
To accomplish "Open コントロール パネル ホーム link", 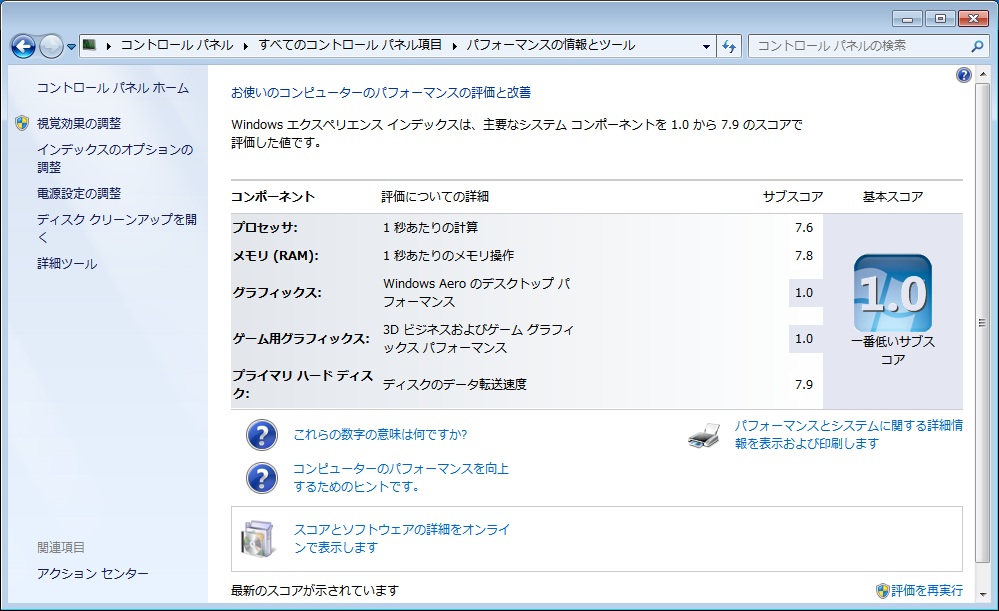I will coord(113,88).
